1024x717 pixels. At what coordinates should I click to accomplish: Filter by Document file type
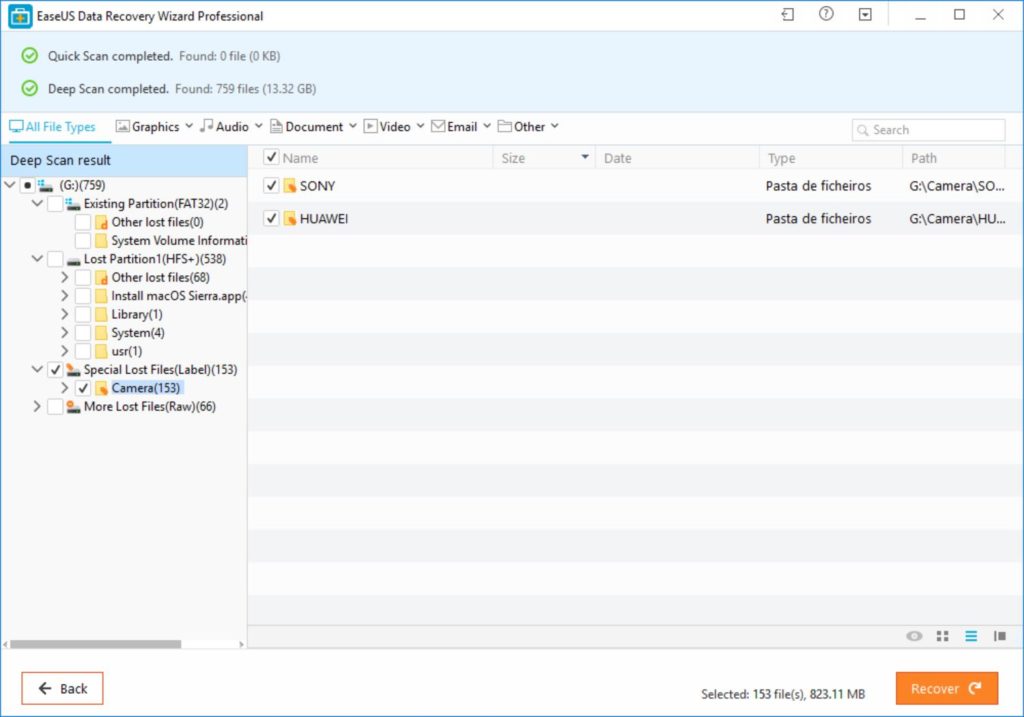coord(306,126)
